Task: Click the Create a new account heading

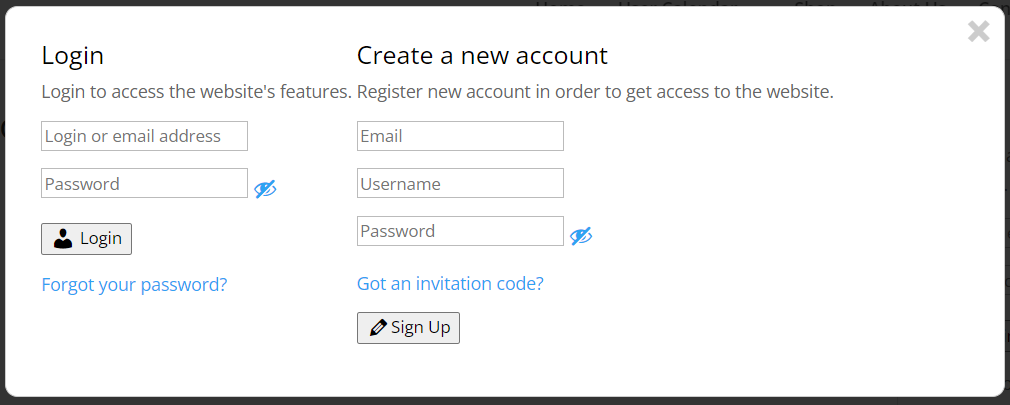Action: click(x=482, y=55)
